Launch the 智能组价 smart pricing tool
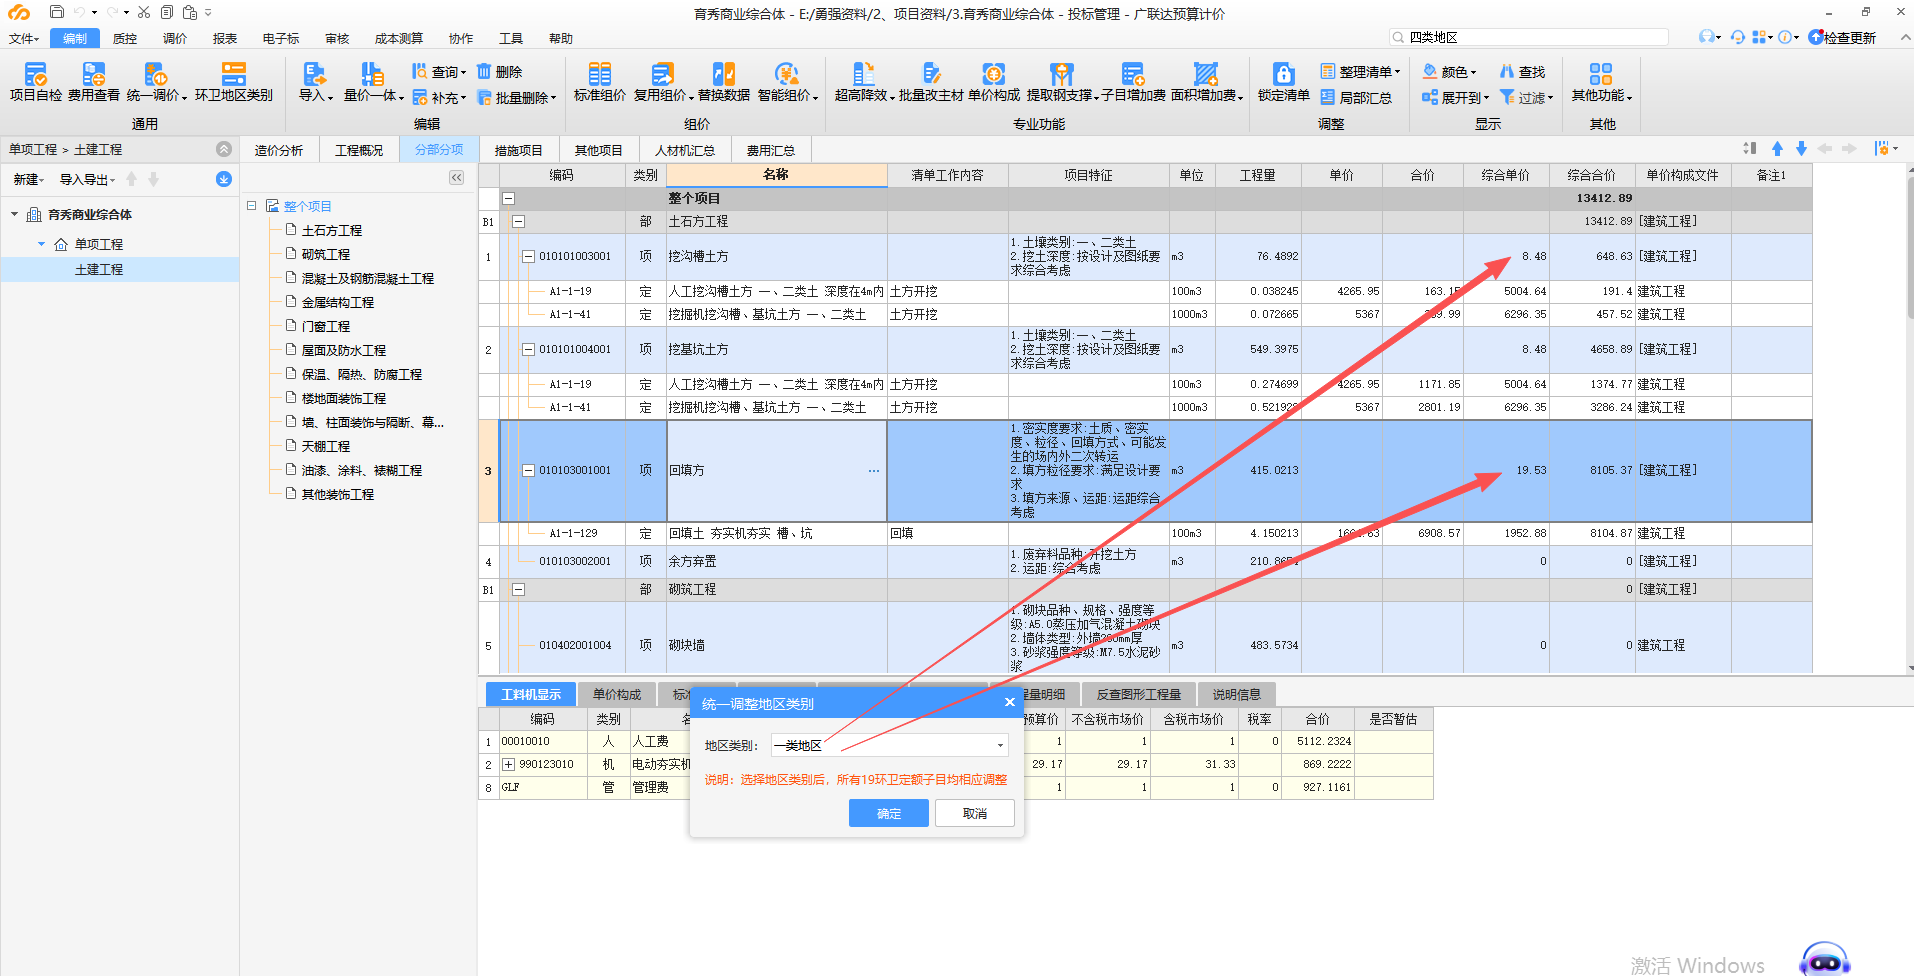The image size is (1914, 976). 787,81
